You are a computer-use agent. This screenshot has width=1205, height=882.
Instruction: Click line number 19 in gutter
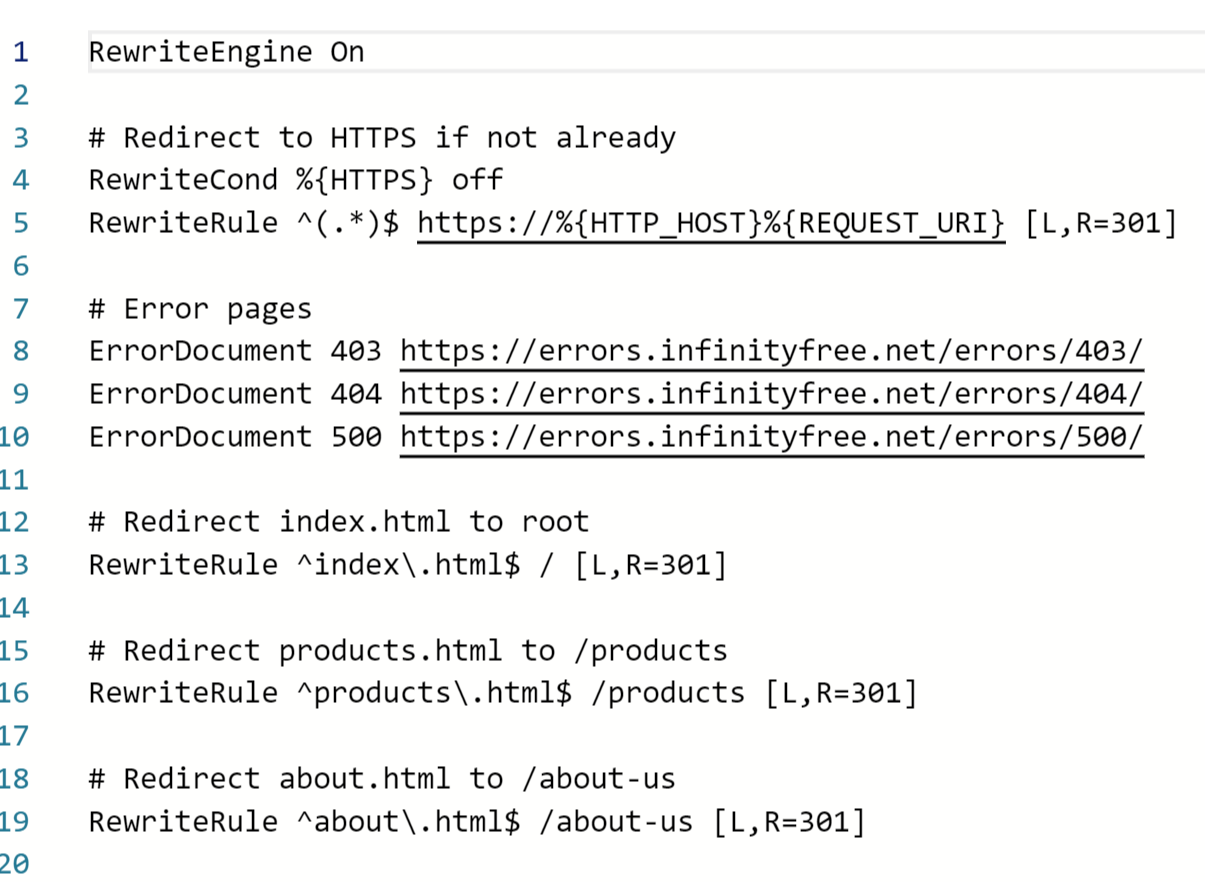[14, 823]
